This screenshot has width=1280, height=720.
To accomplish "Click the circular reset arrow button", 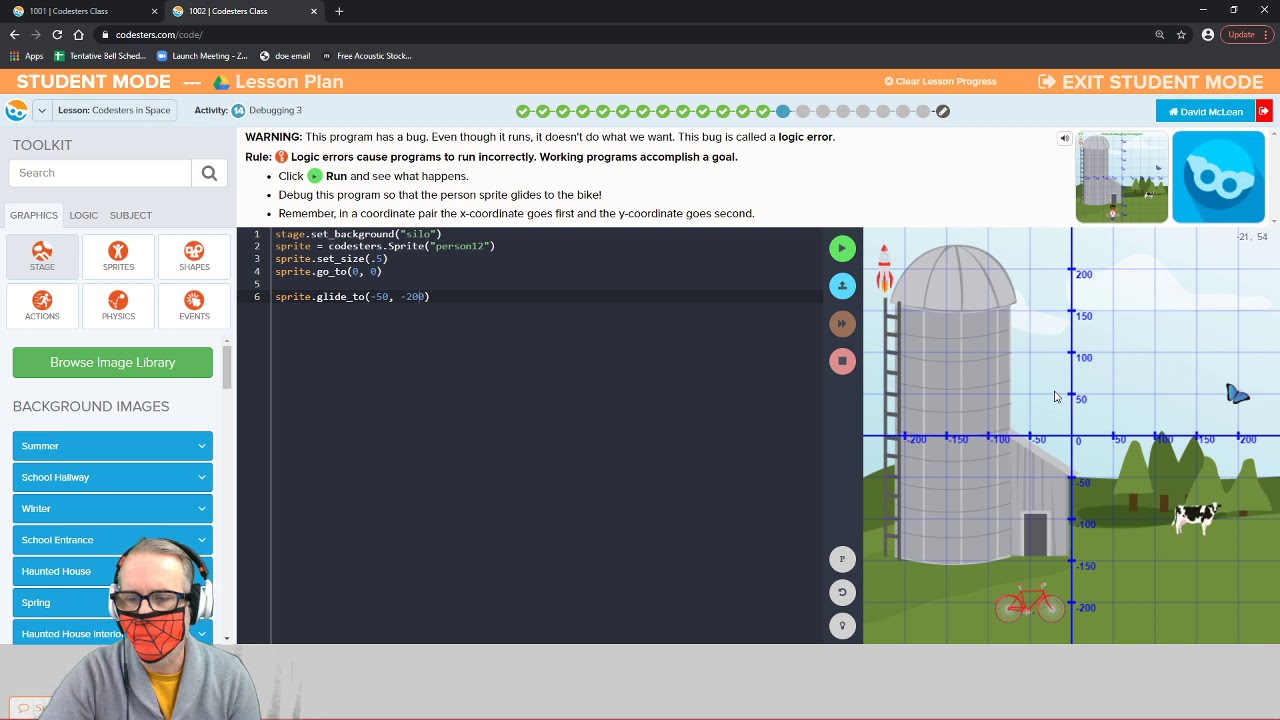I will coord(842,592).
